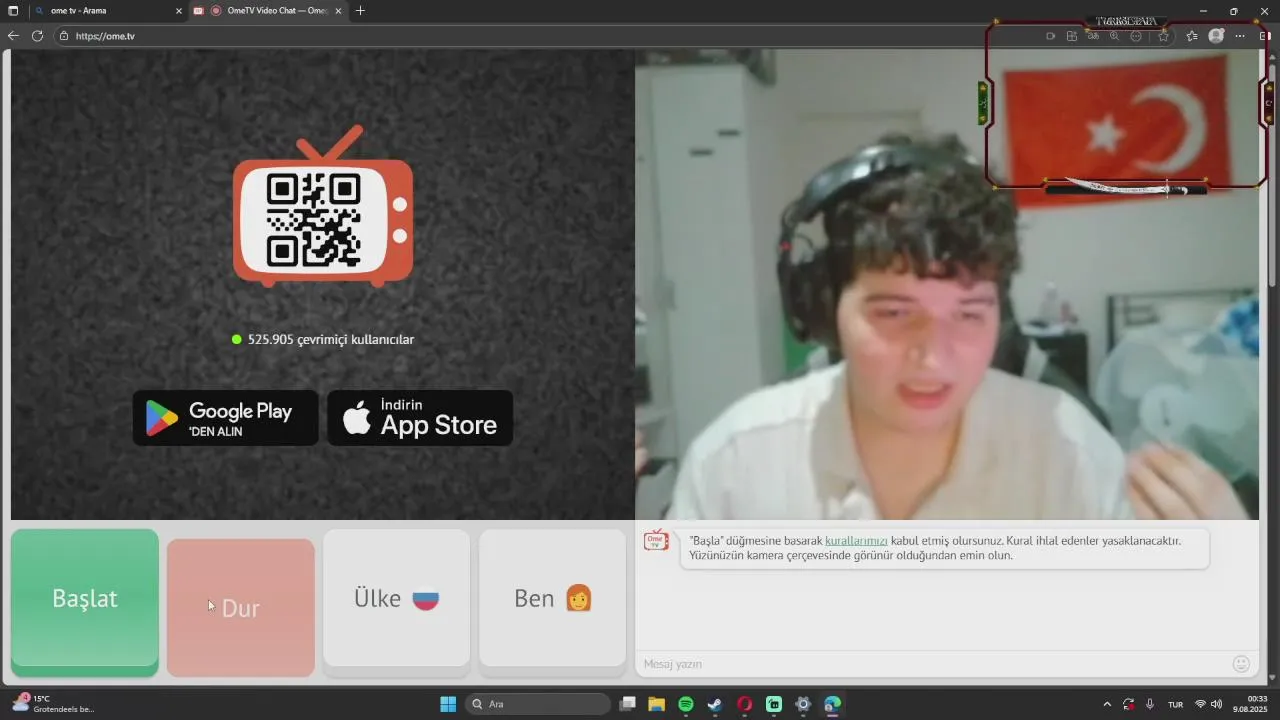Image resolution: width=1280 pixels, height=720 pixels.
Task: Open the emoji smiley picker
Action: click(x=1241, y=664)
